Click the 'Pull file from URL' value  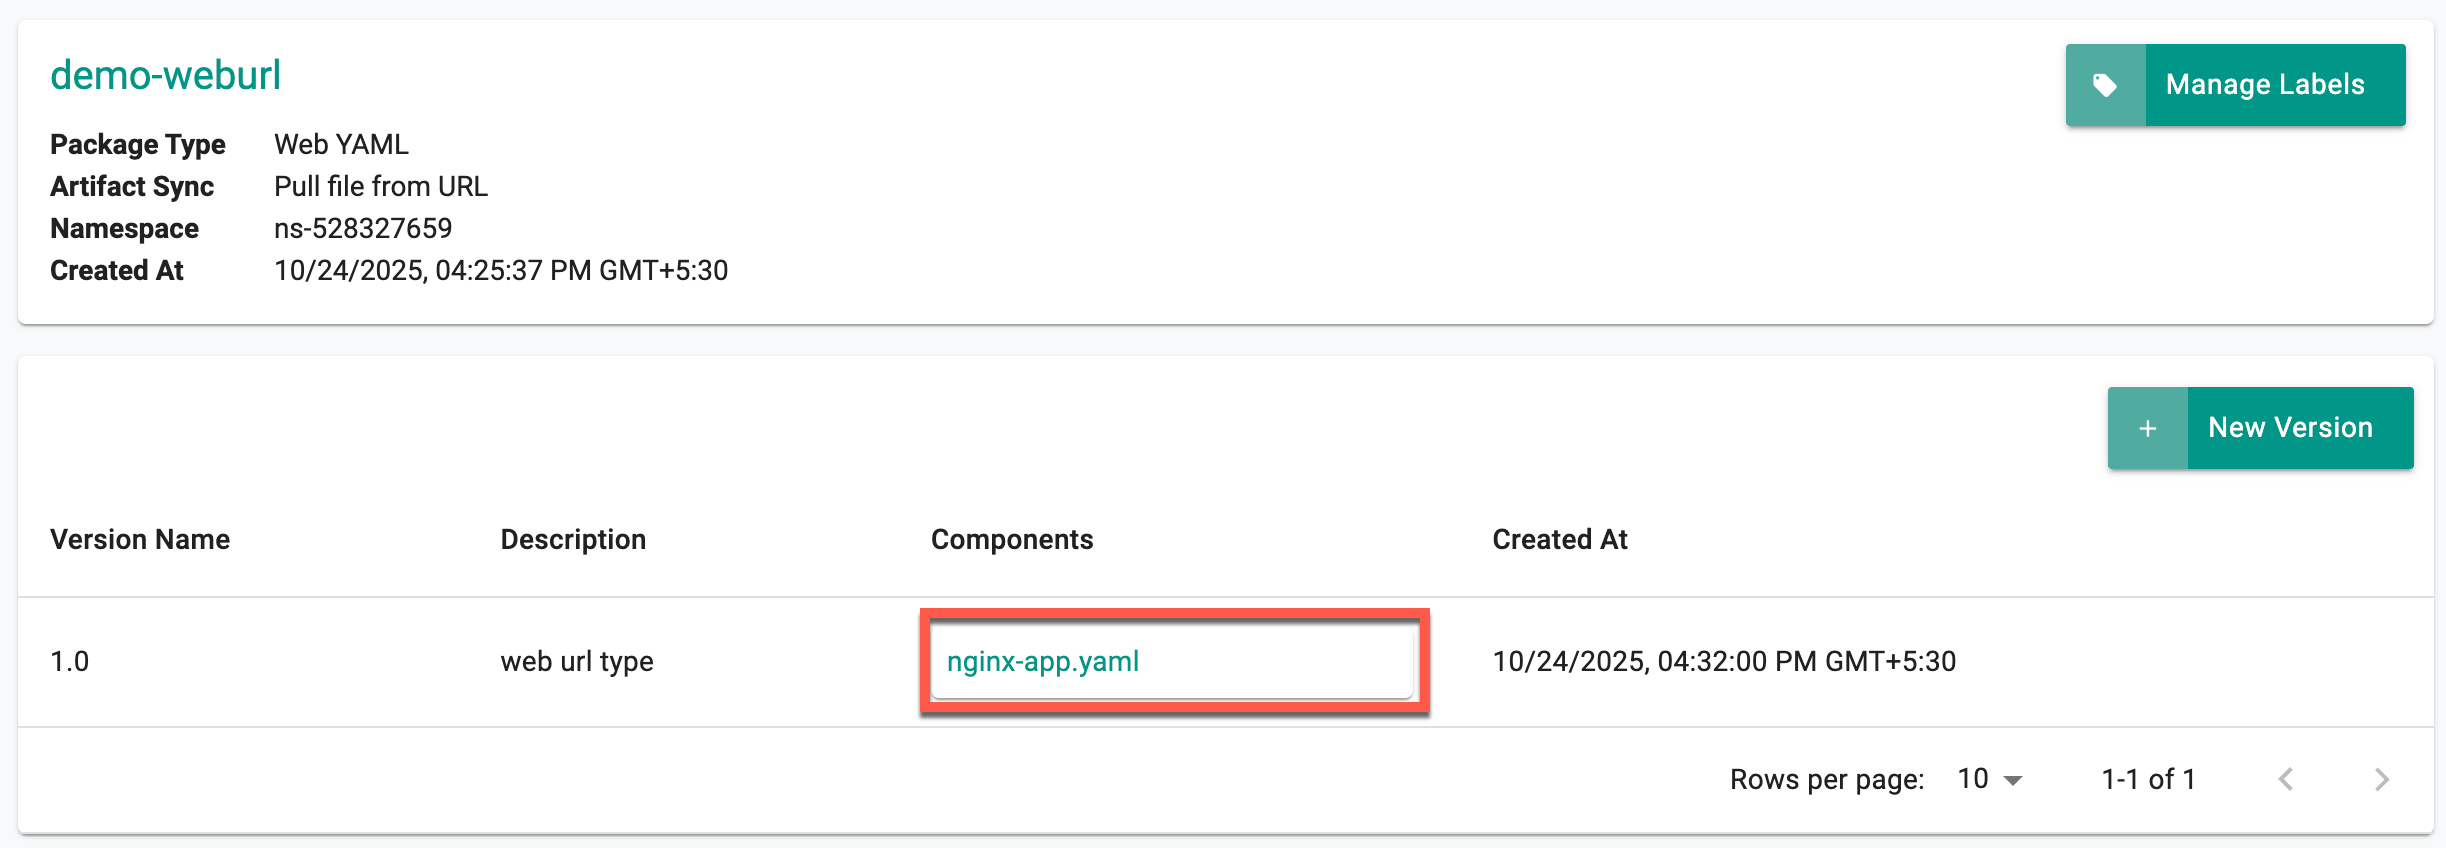(381, 186)
